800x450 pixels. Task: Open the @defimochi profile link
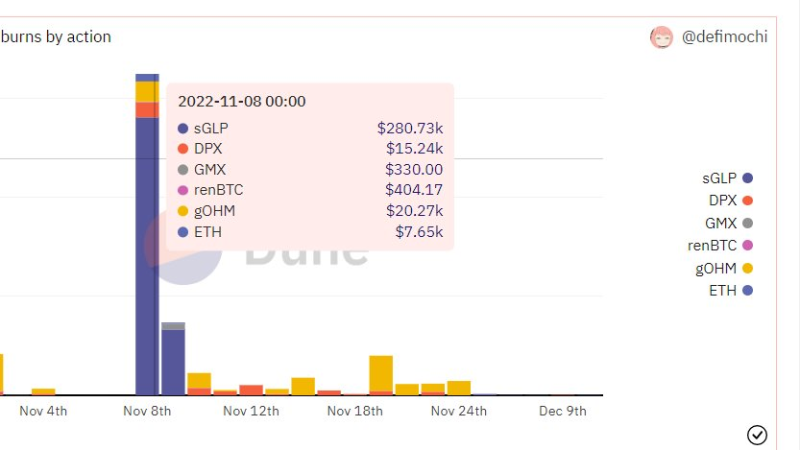click(724, 37)
